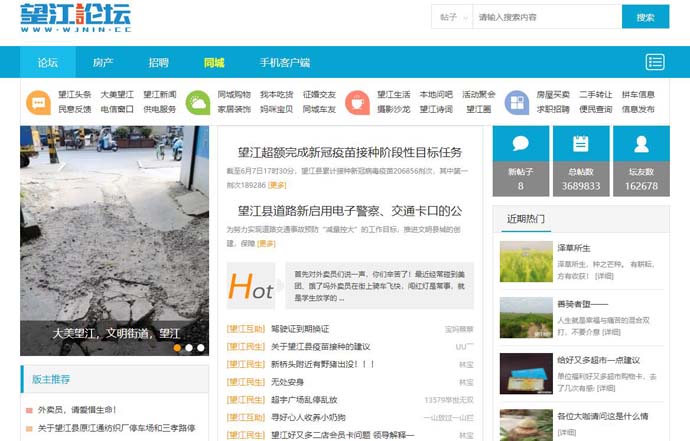This screenshot has width=690, height=441.
Task: Select the 房产 navigation tab
Action: point(103,62)
